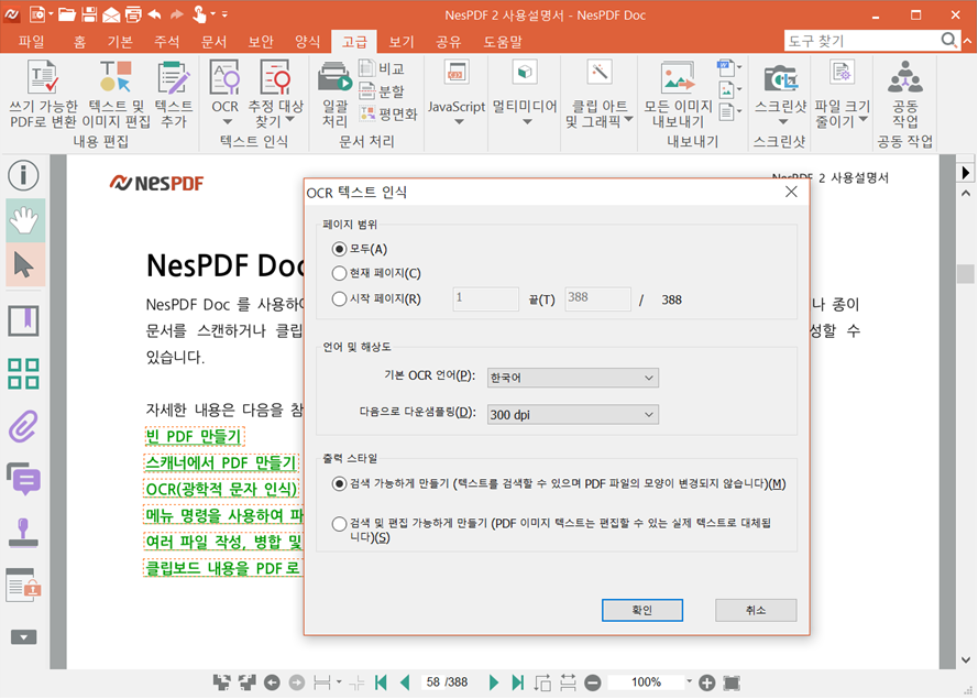
Task: Click the zoom in plus icon
Action: (707, 683)
